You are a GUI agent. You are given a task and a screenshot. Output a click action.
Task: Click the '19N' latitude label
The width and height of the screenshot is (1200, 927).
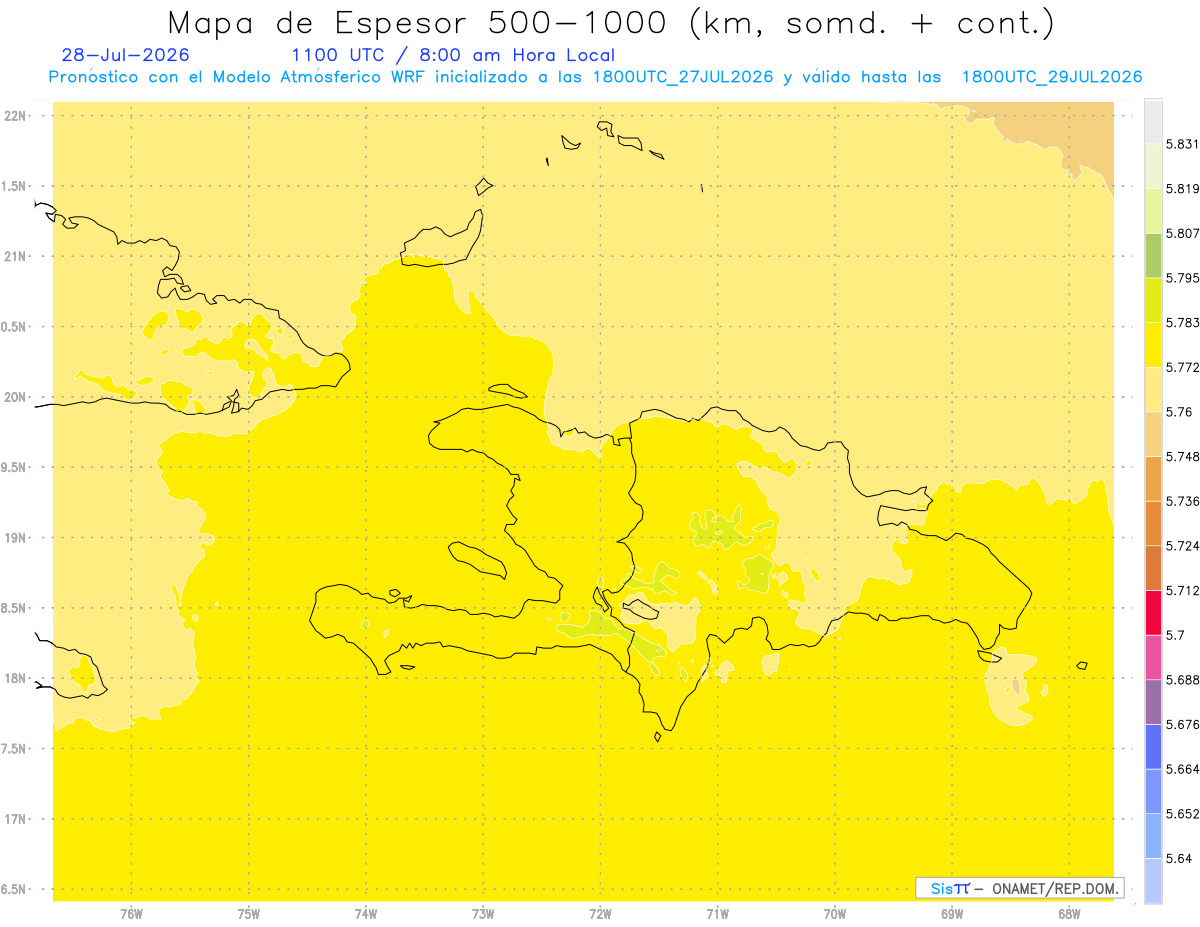coord(16,538)
